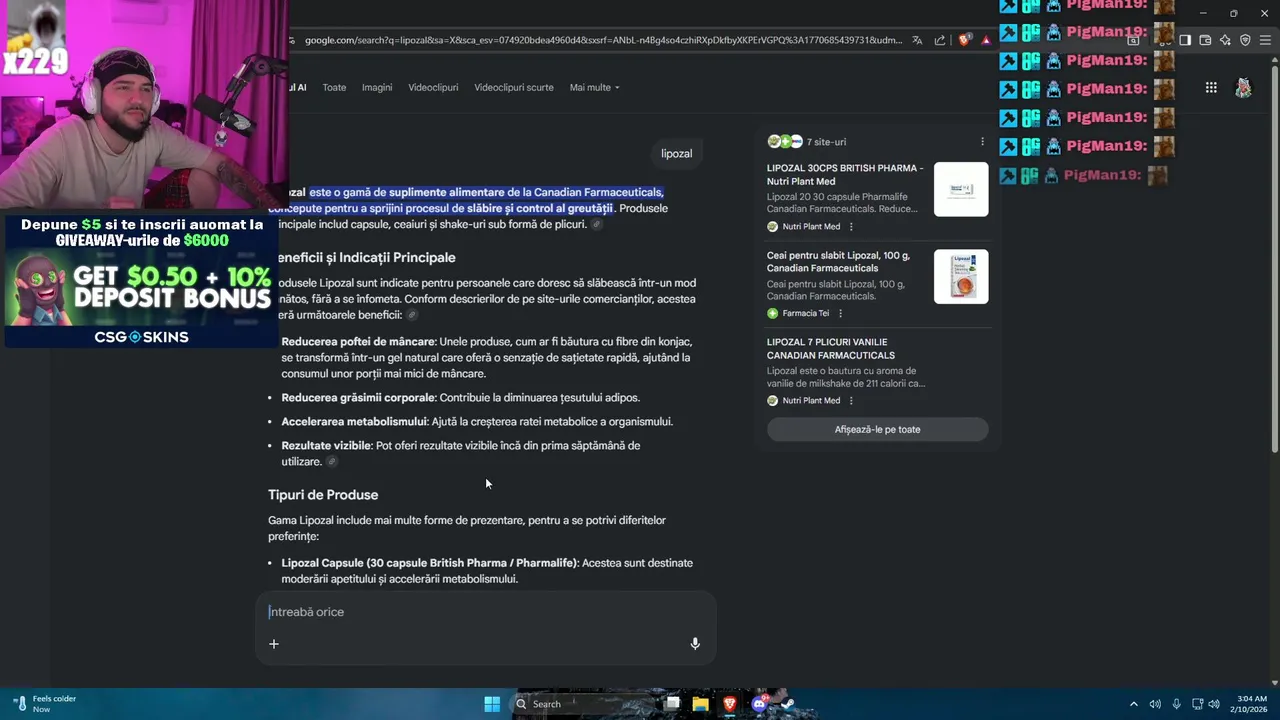
Task: Click the Windows Start button
Action: click(x=492, y=704)
